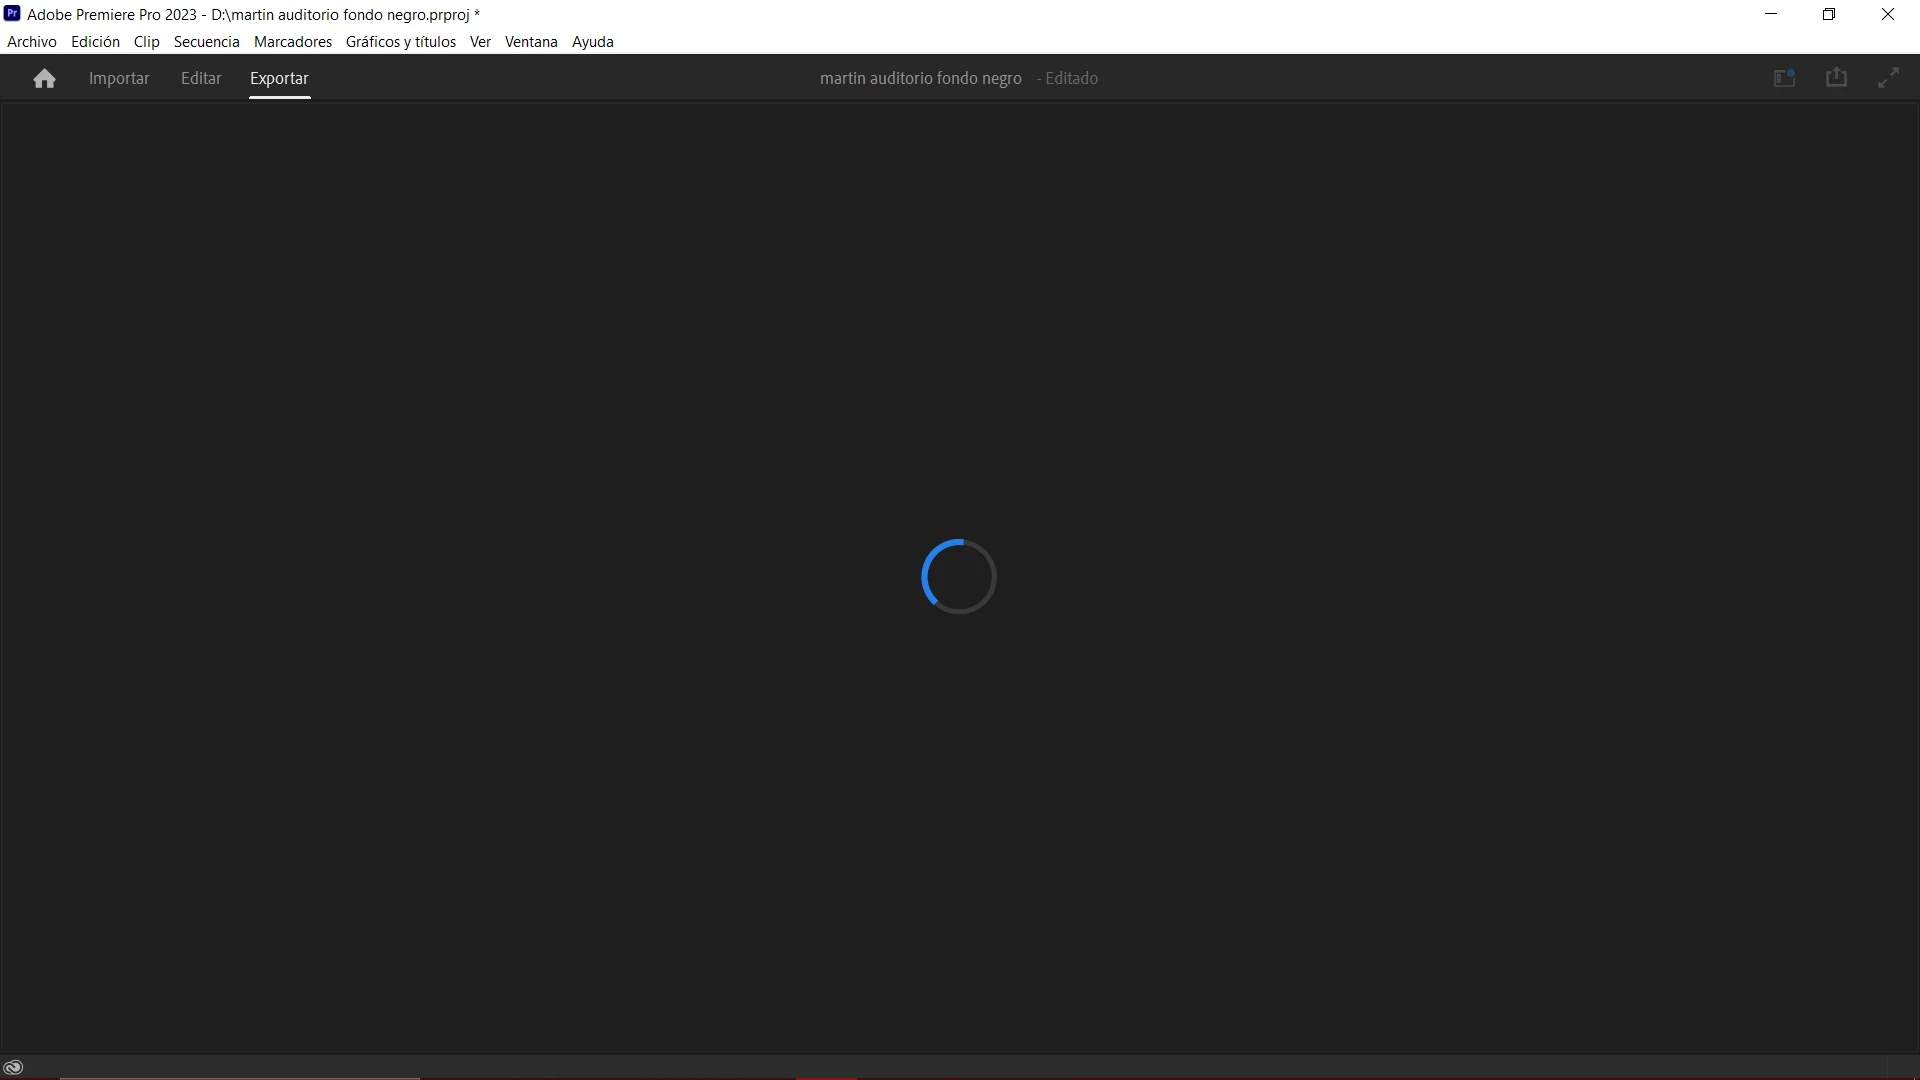Restore down the Premiere window
The width and height of the screenshot is (1920, 1080).
point(1829,14)
